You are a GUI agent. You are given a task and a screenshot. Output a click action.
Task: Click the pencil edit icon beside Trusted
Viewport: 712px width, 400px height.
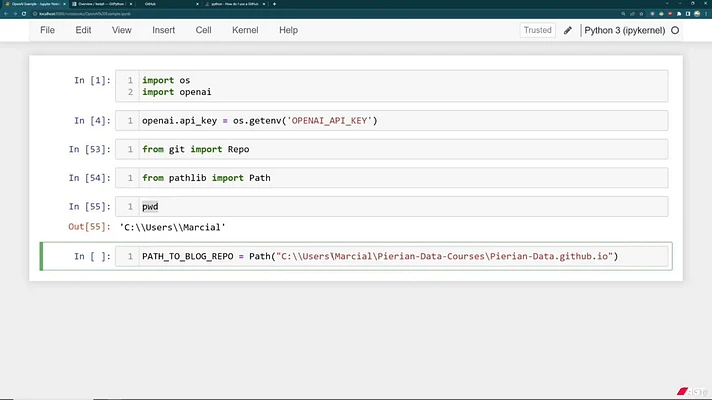pyautogui.click(x=568, y=30)
